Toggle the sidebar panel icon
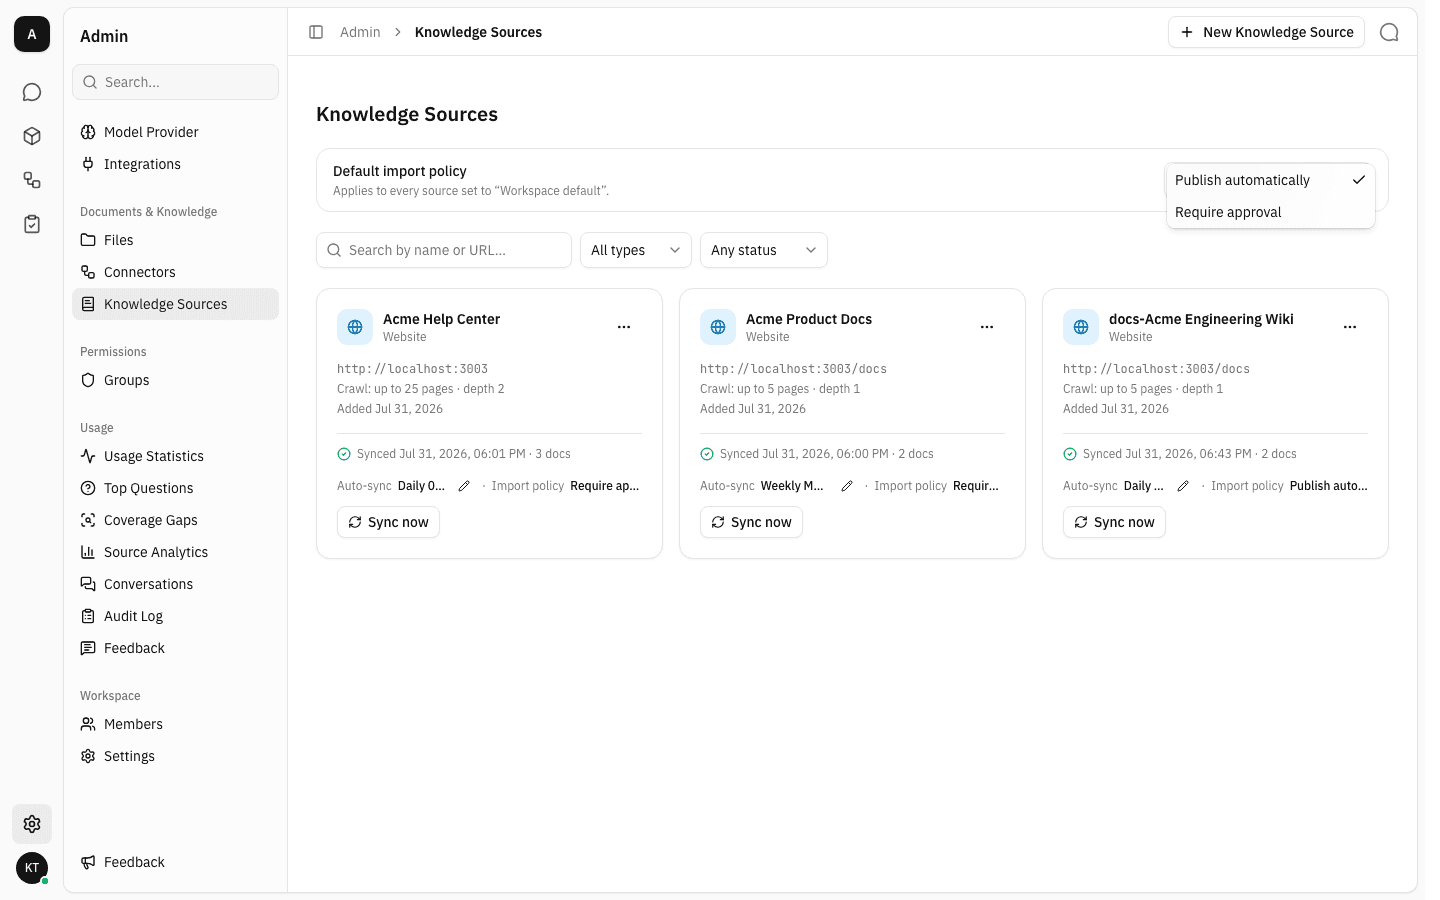Screen dimensions: 1440x900 pos(316,32)
